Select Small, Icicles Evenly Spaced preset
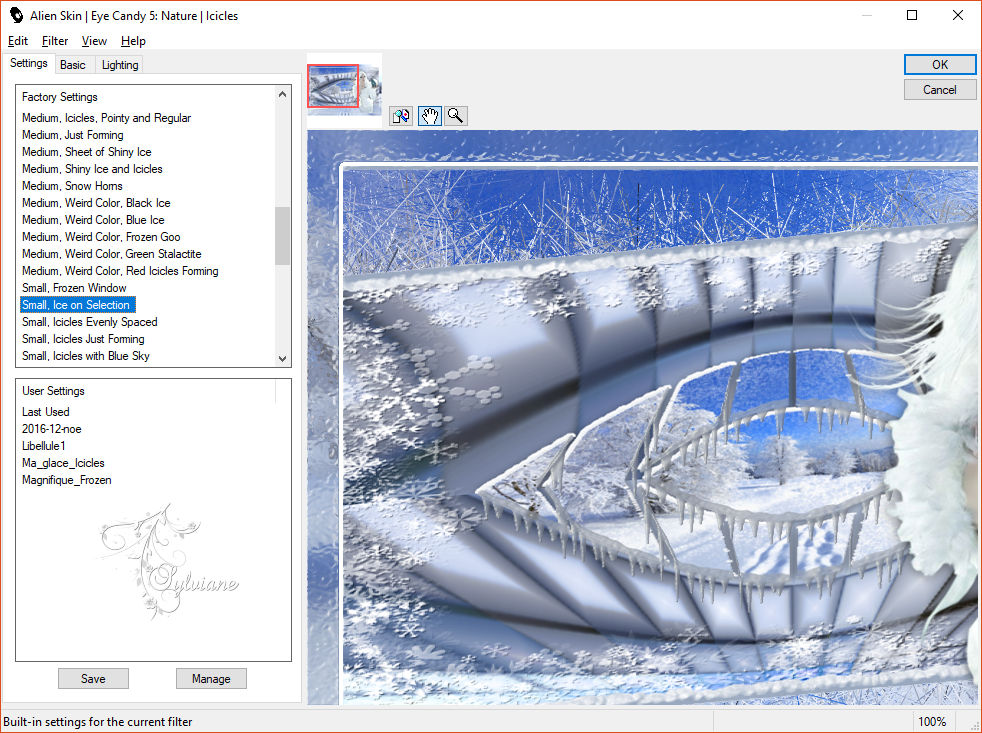Viewport: 982px width, 733px height. click(90, 321)
